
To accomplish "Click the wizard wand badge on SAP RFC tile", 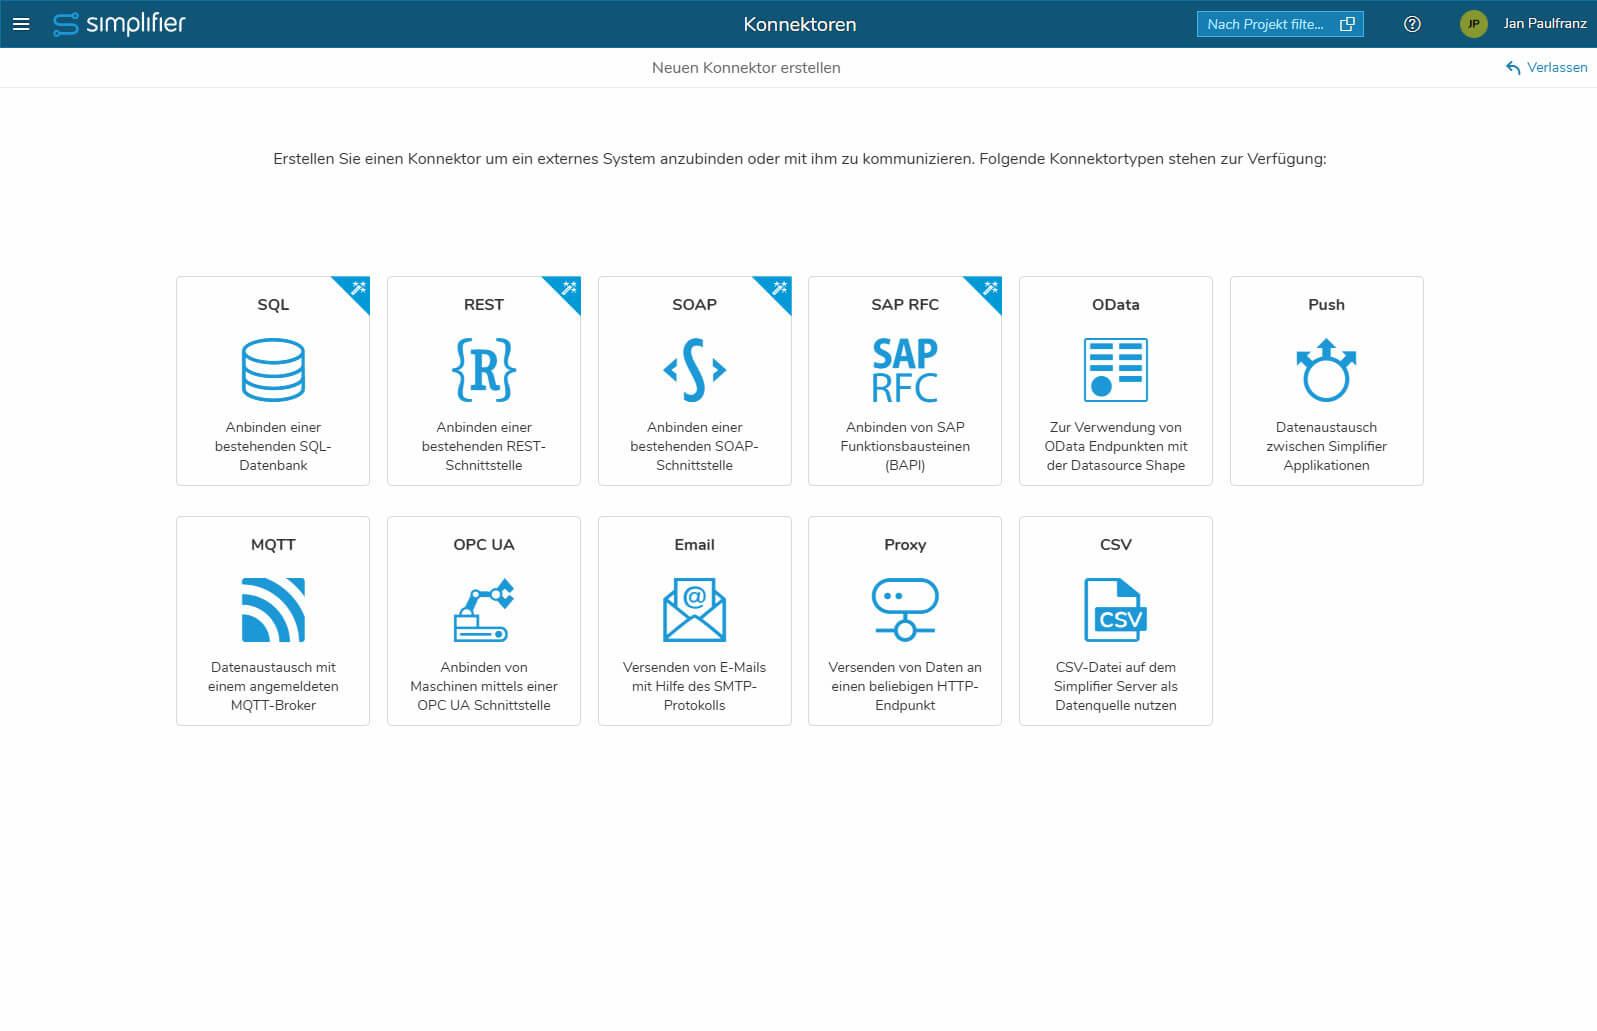I will (x=990, y=288).
